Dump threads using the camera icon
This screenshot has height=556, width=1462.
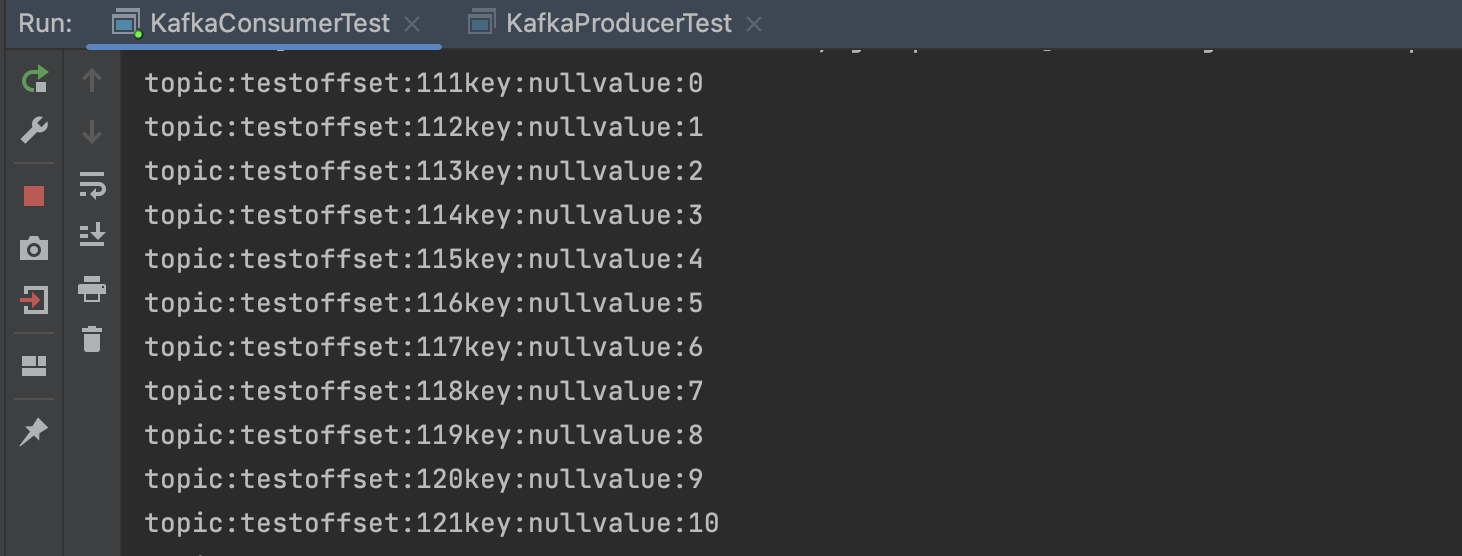34,248
